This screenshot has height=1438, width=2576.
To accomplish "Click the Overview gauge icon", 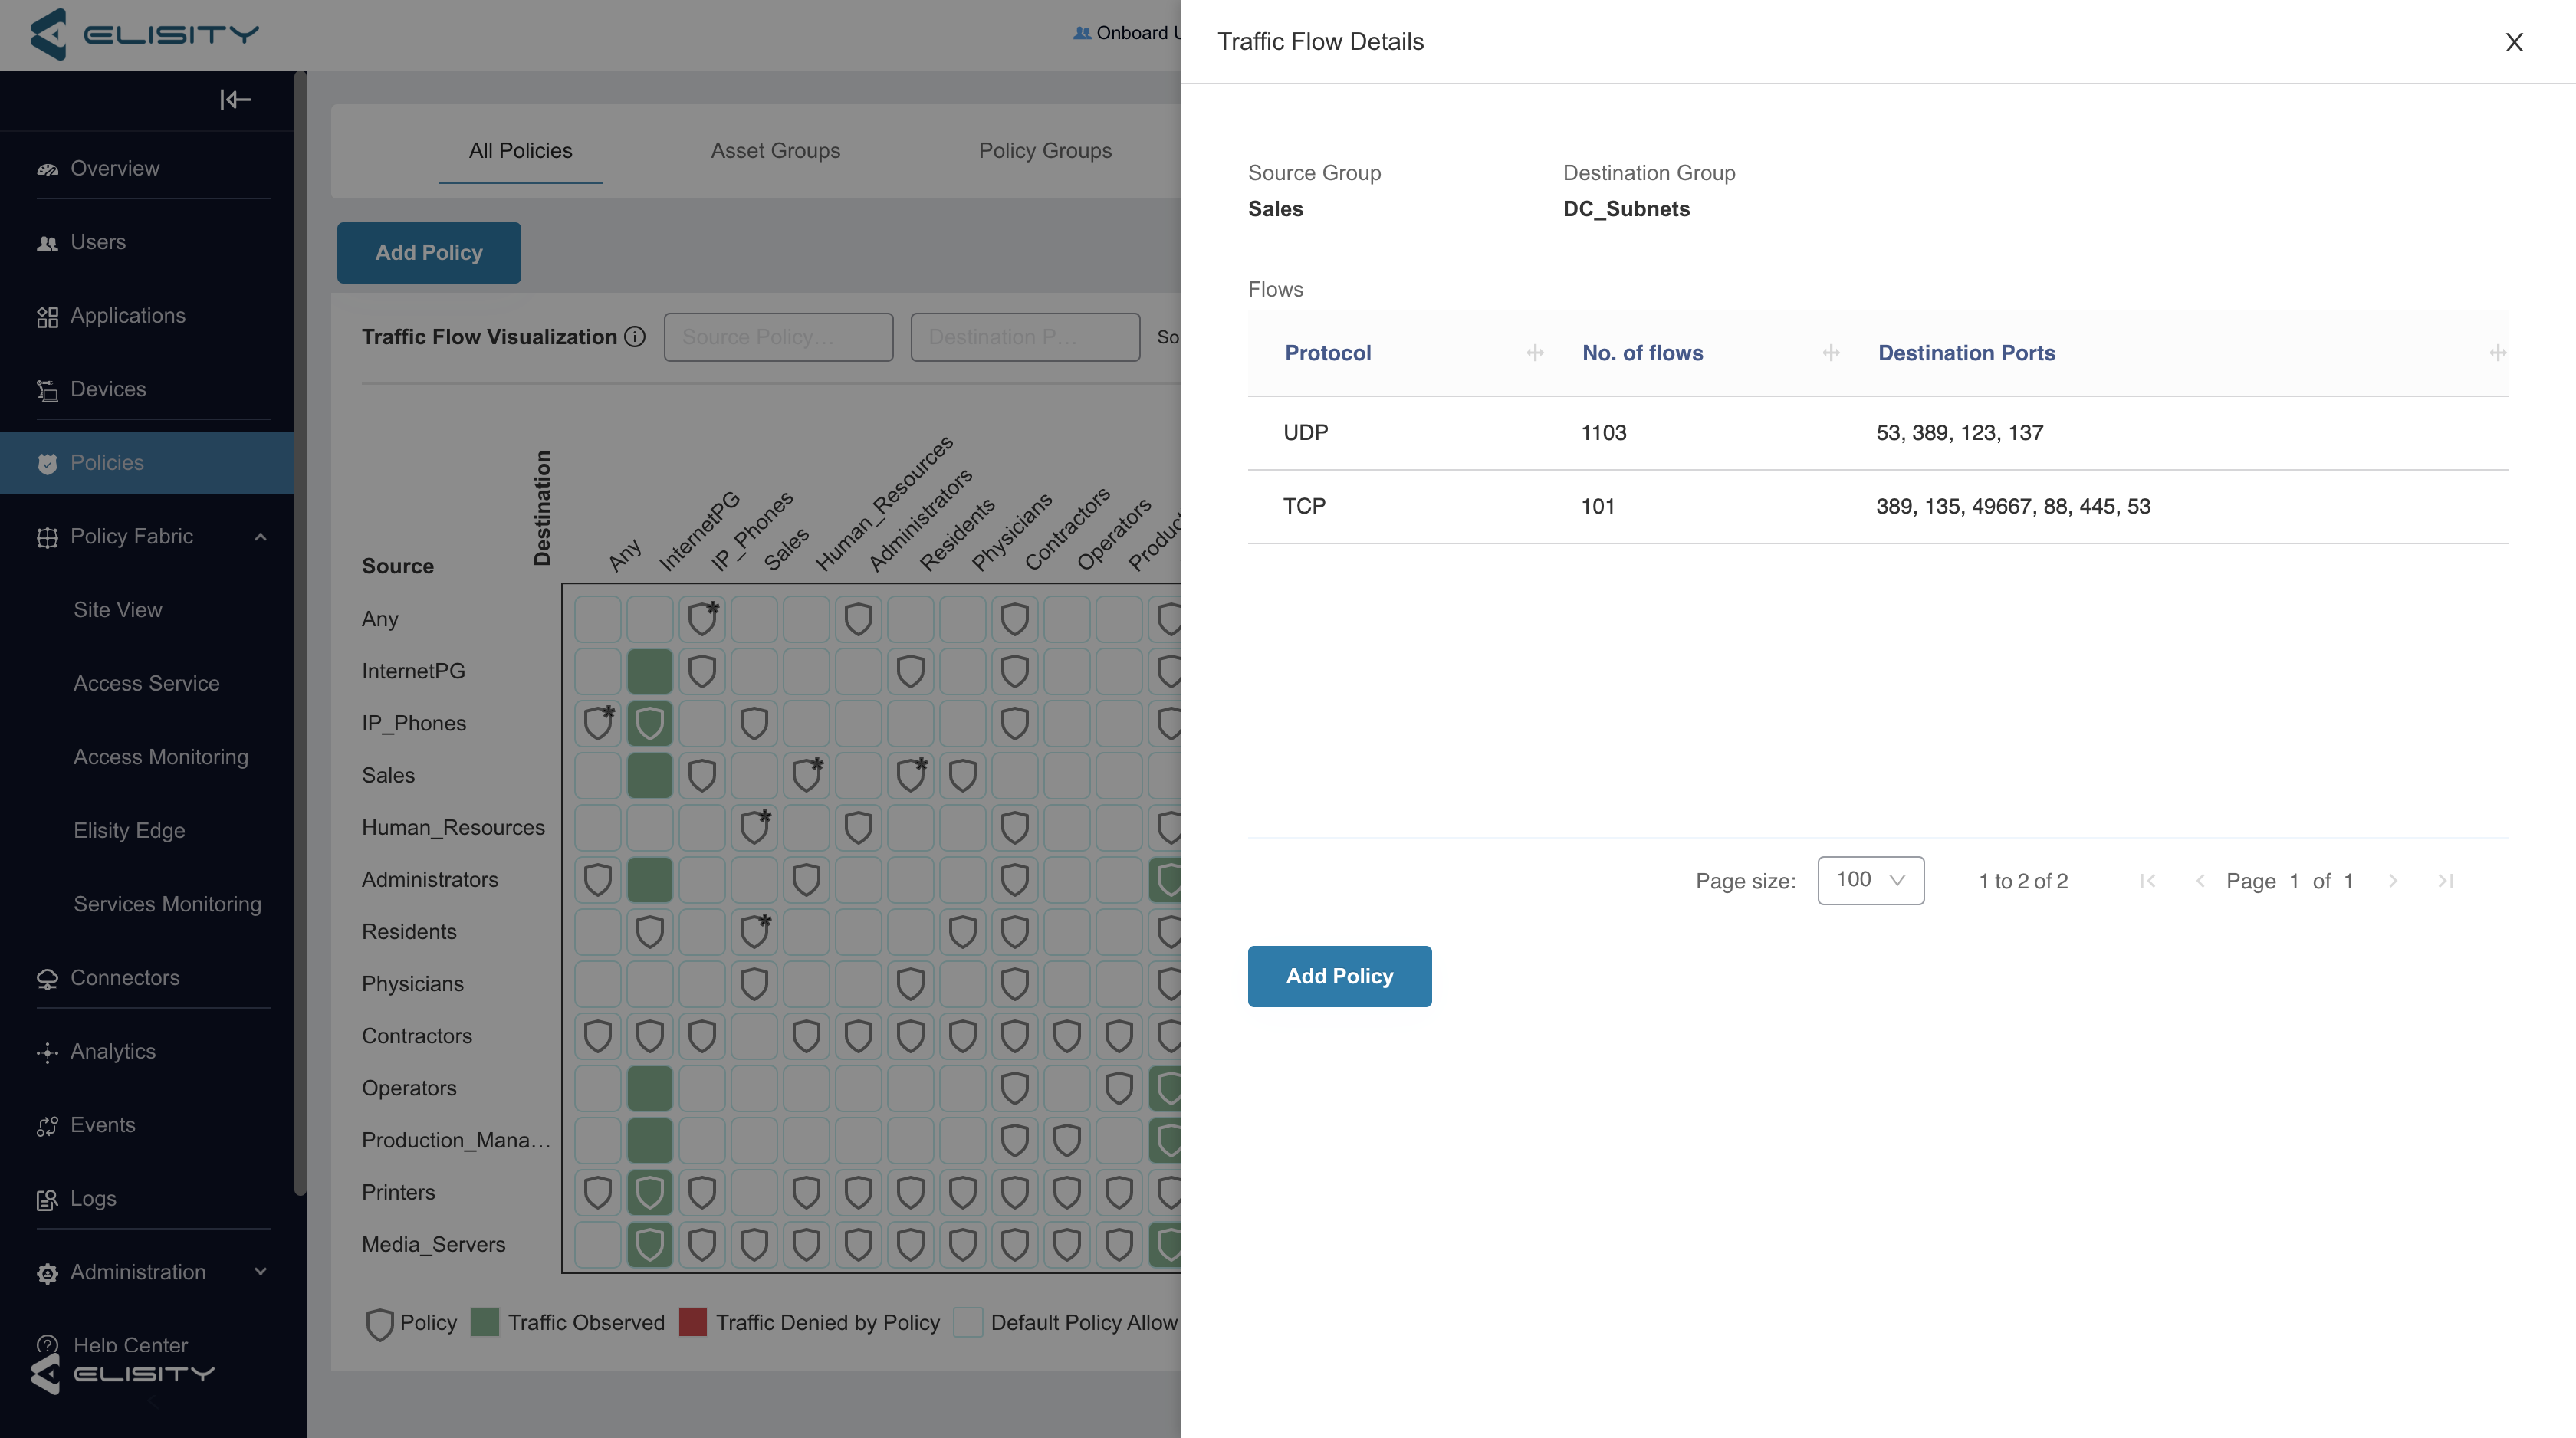I will (47, 169).
